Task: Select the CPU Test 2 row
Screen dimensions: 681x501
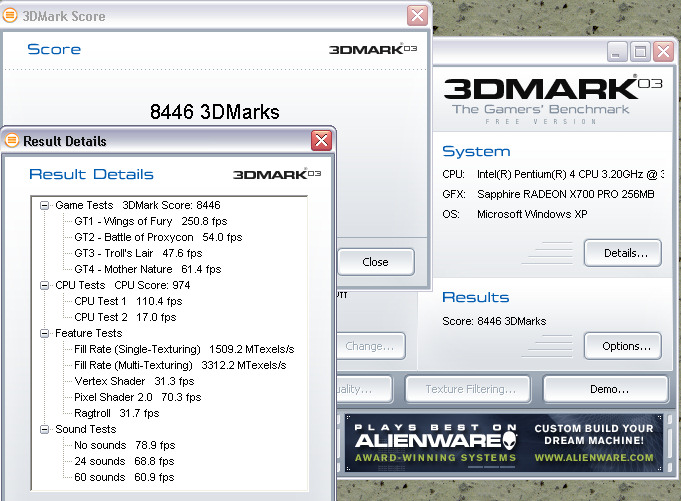Action: (x=125, y=317)
